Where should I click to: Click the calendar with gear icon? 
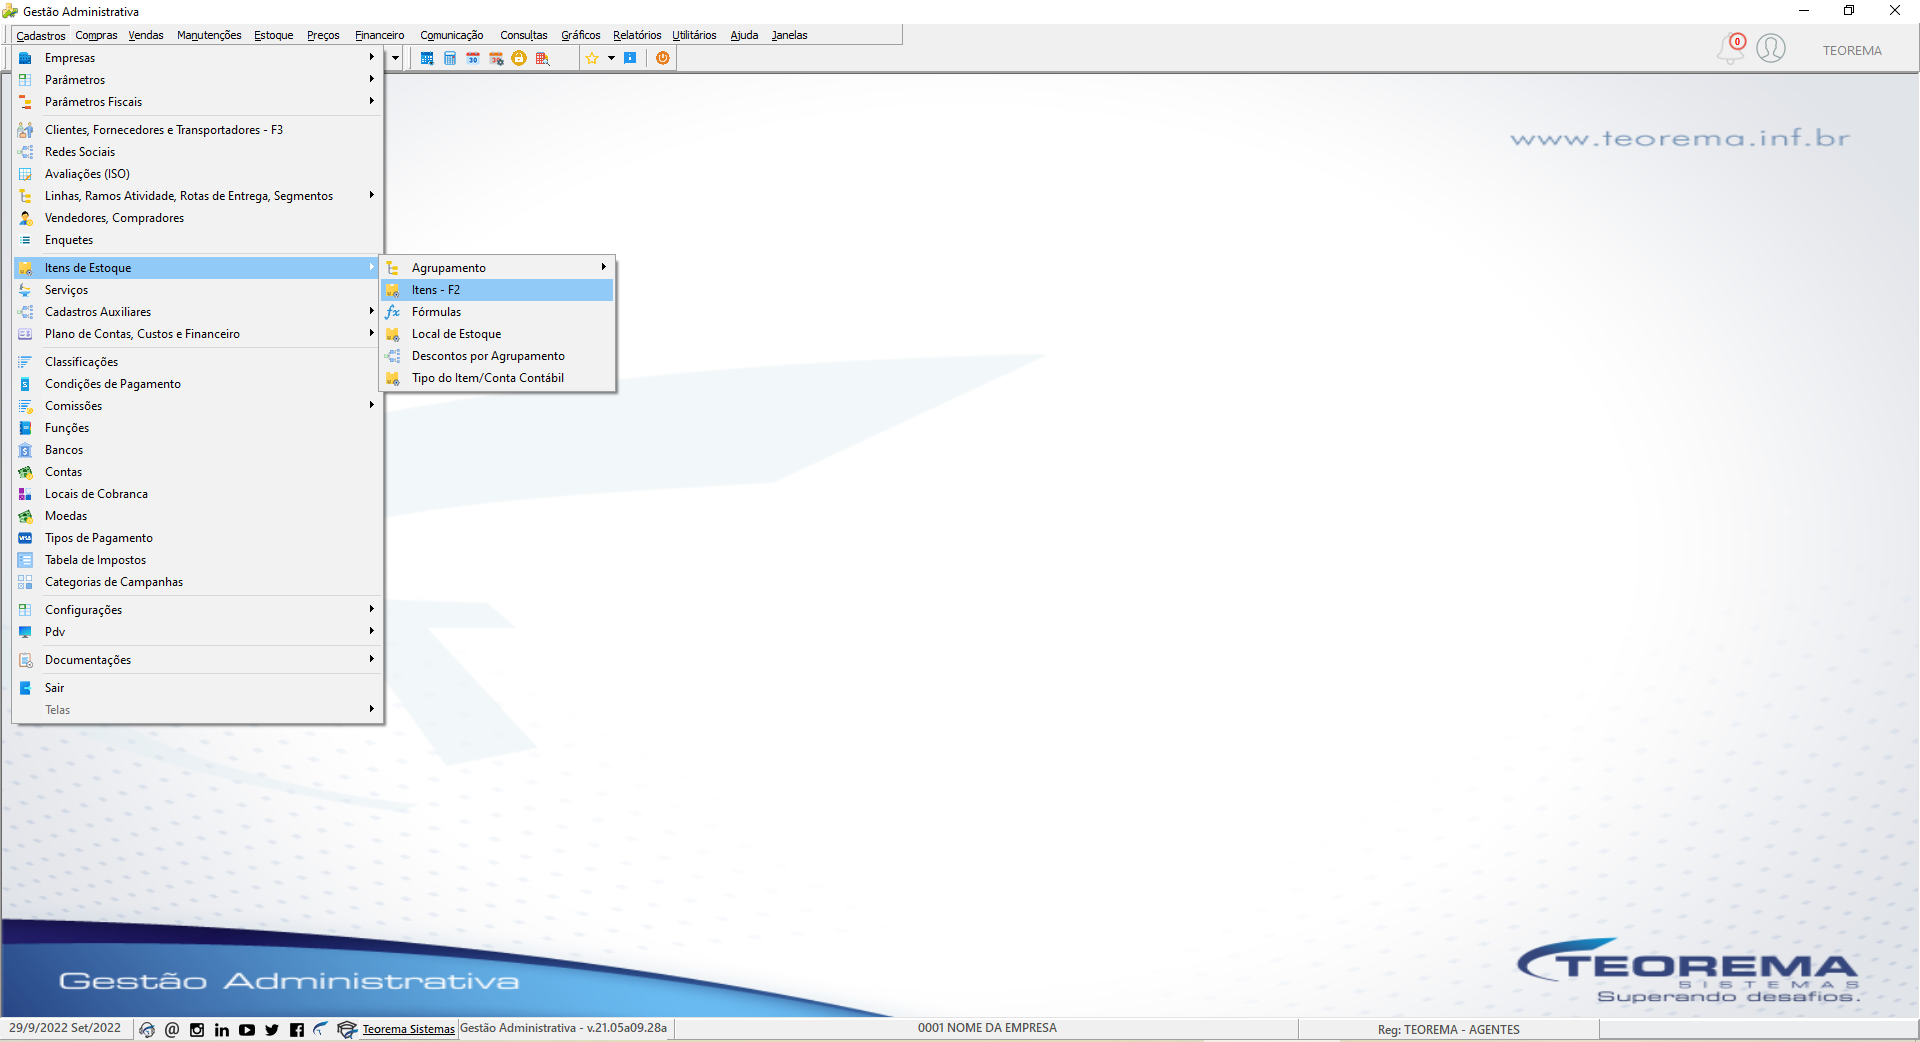(496, 58)
